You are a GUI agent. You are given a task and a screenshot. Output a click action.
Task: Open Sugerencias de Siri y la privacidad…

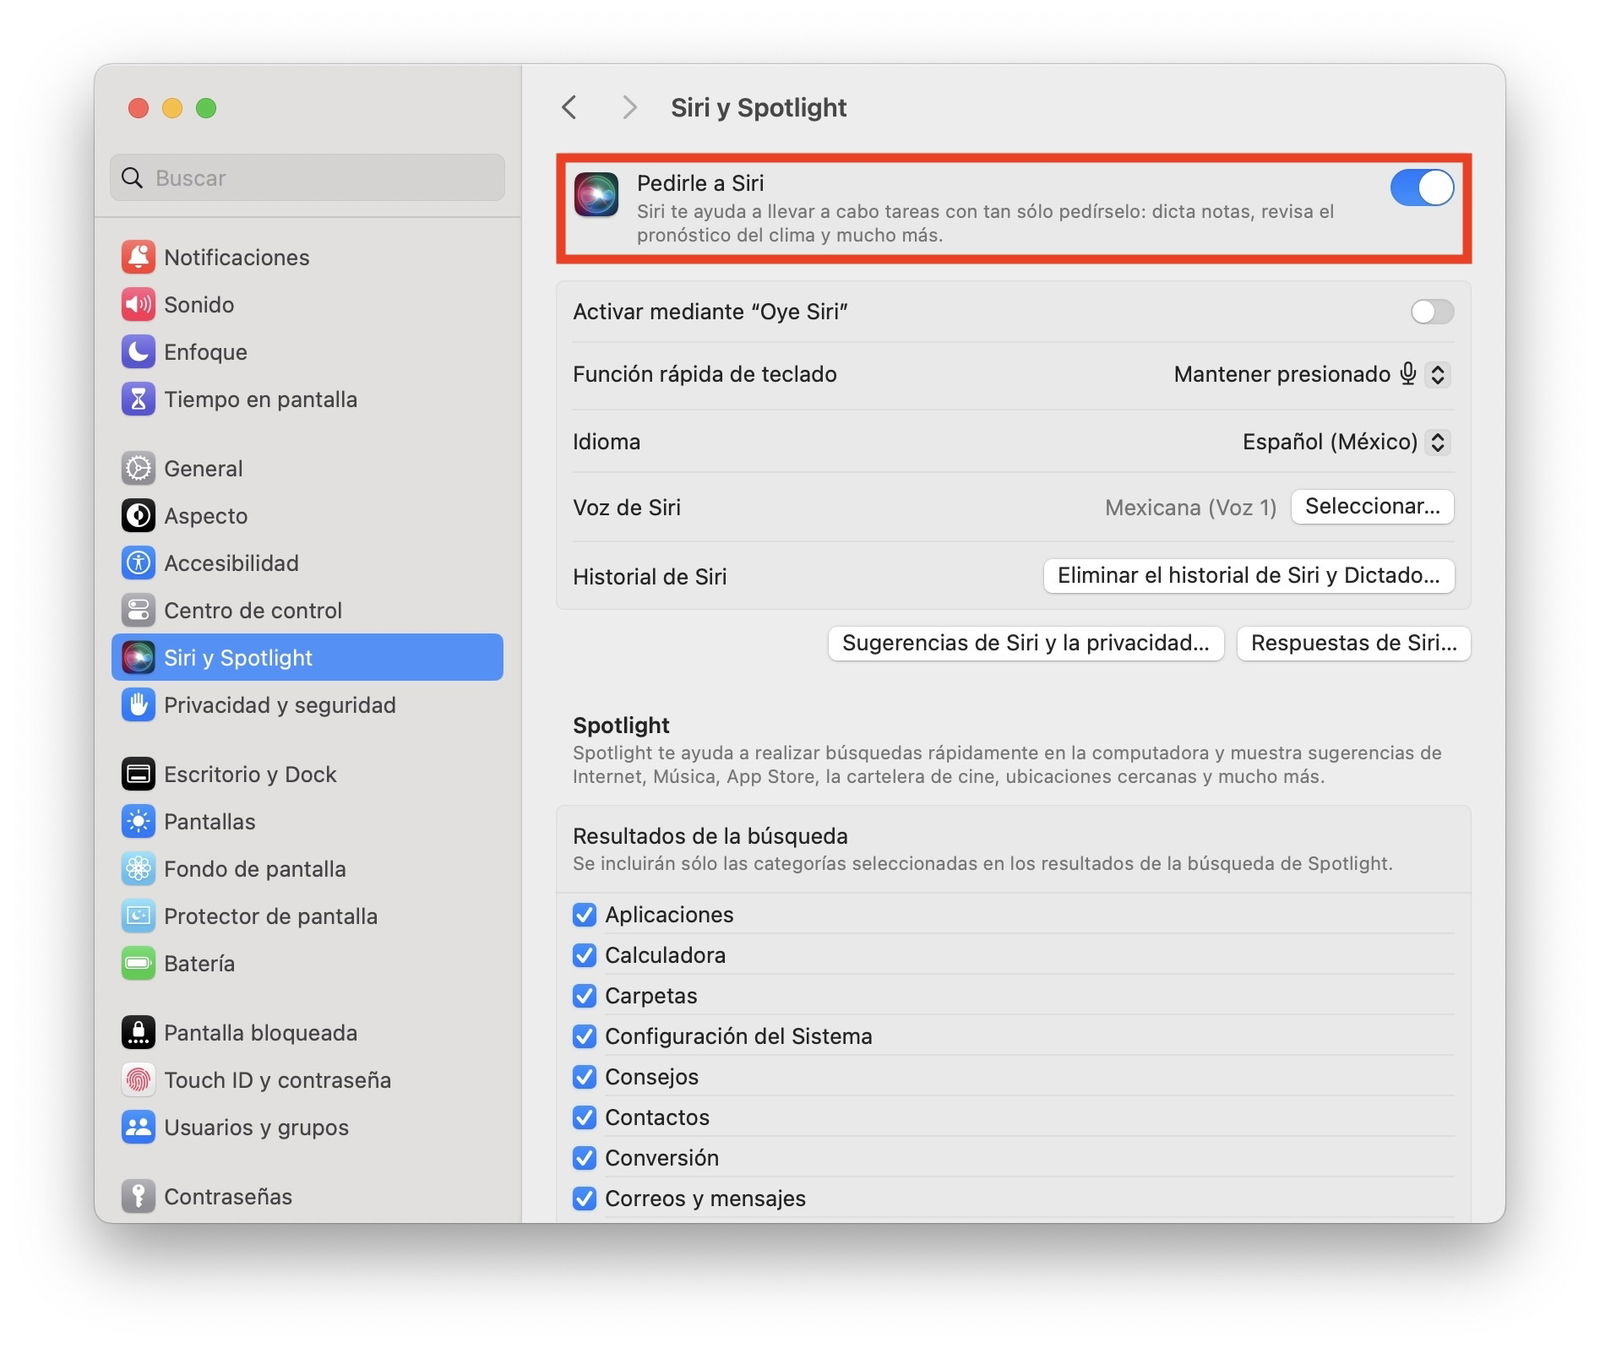[1026, 643]
